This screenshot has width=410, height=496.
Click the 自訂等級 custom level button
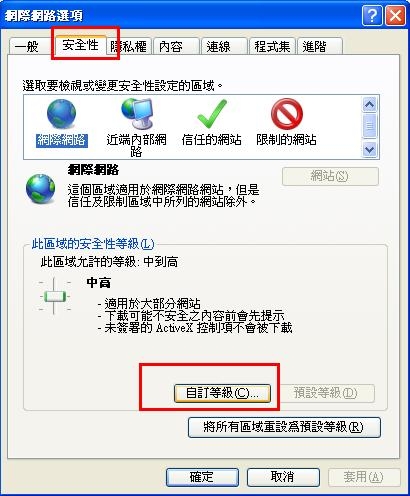[222, 393]
